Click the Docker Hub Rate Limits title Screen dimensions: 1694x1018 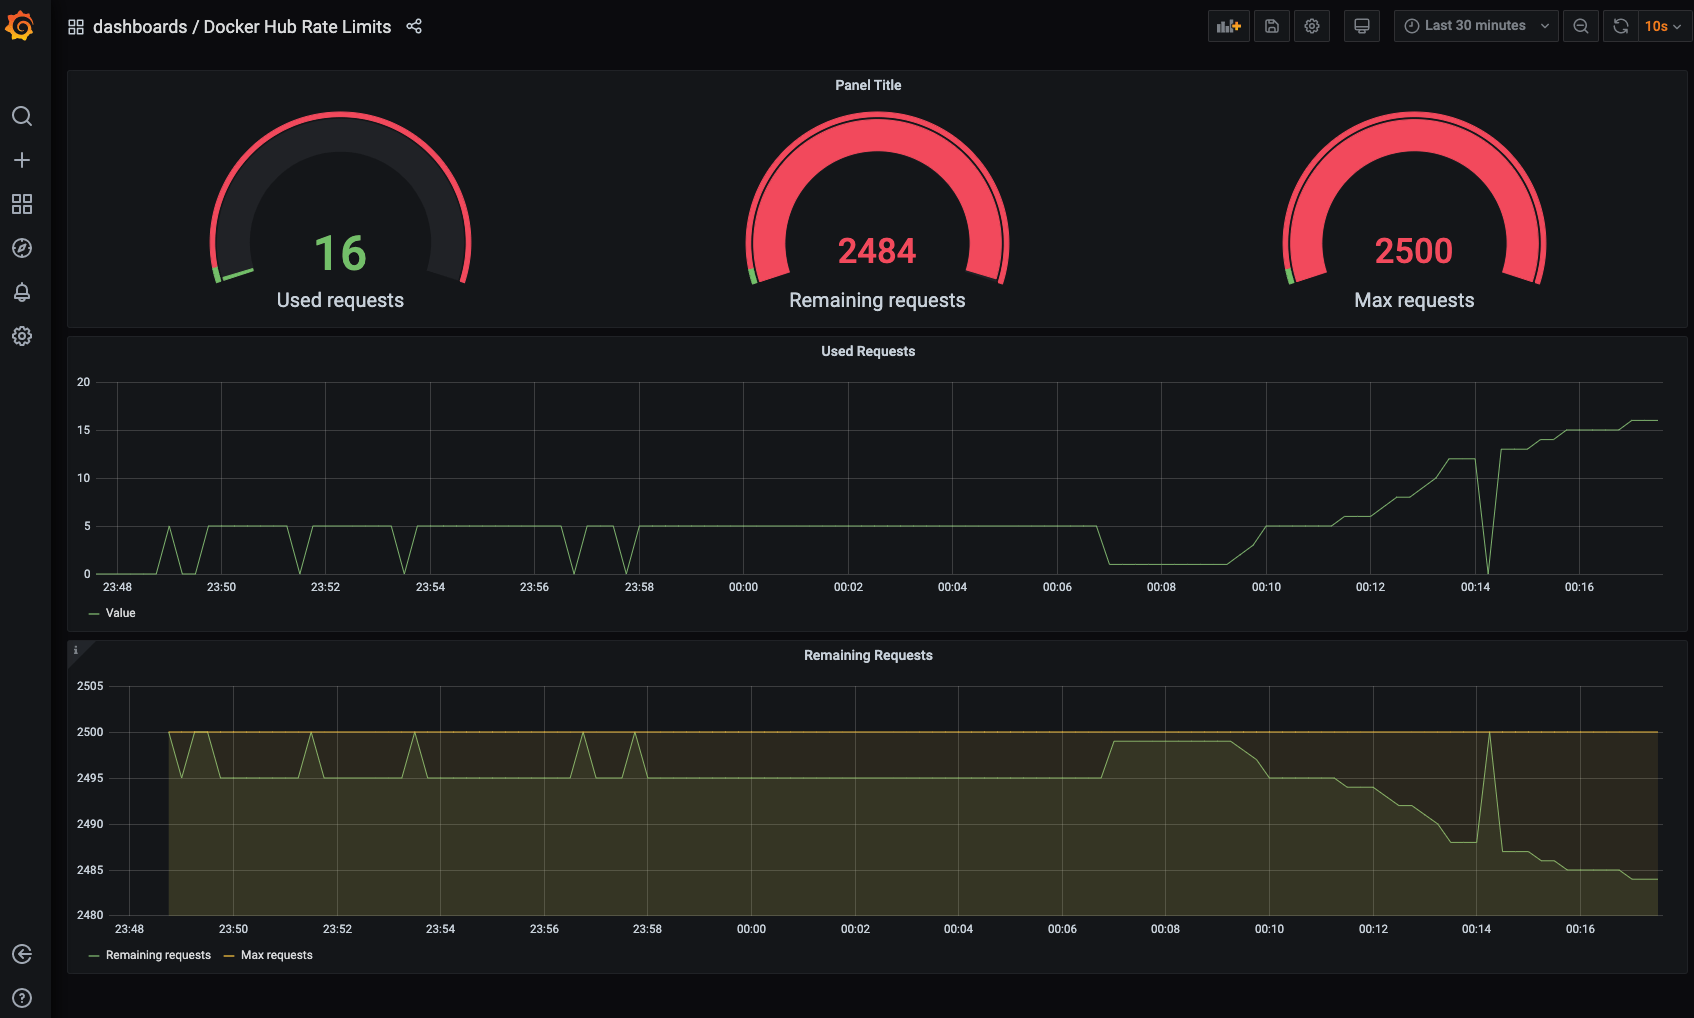297,27
